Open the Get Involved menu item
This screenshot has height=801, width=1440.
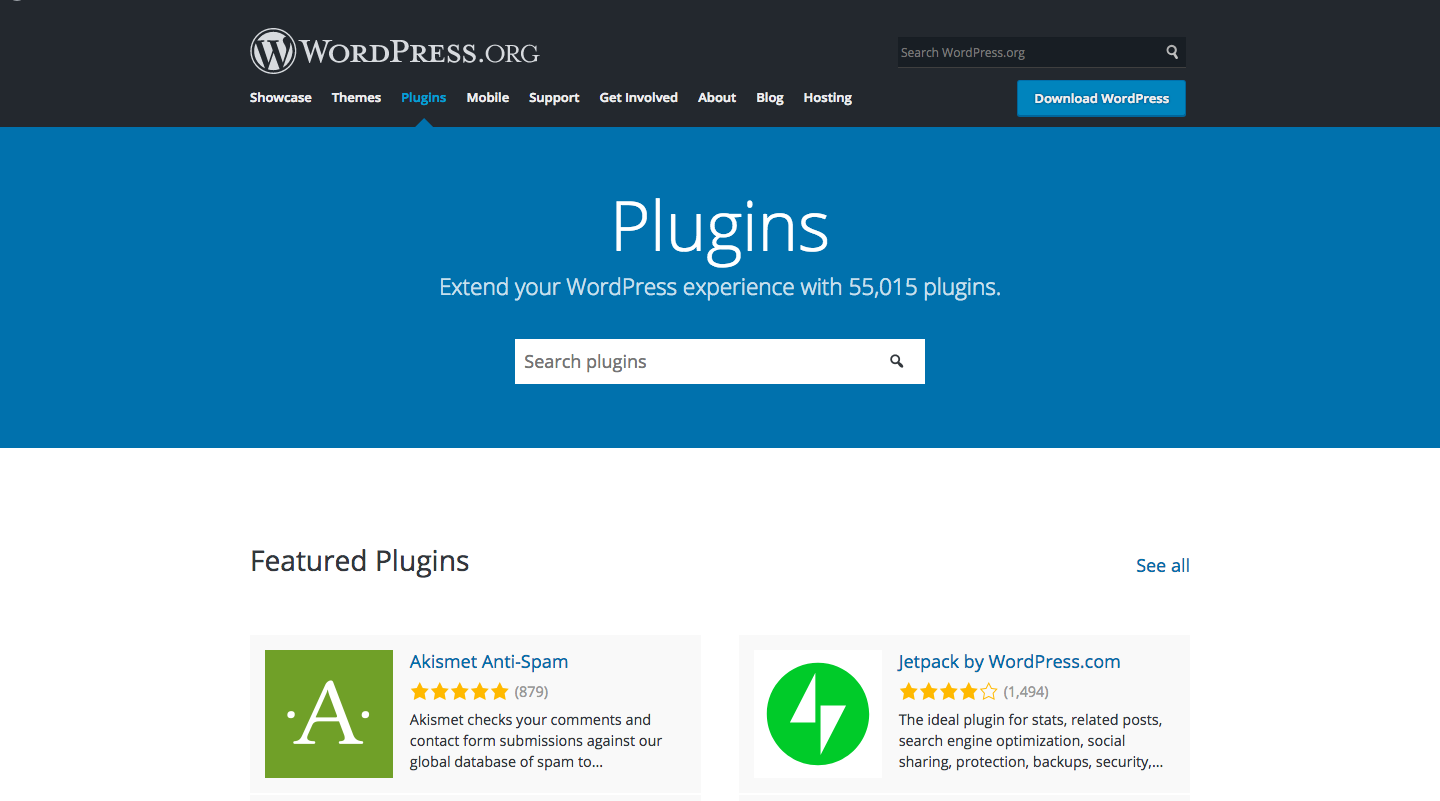639,97
